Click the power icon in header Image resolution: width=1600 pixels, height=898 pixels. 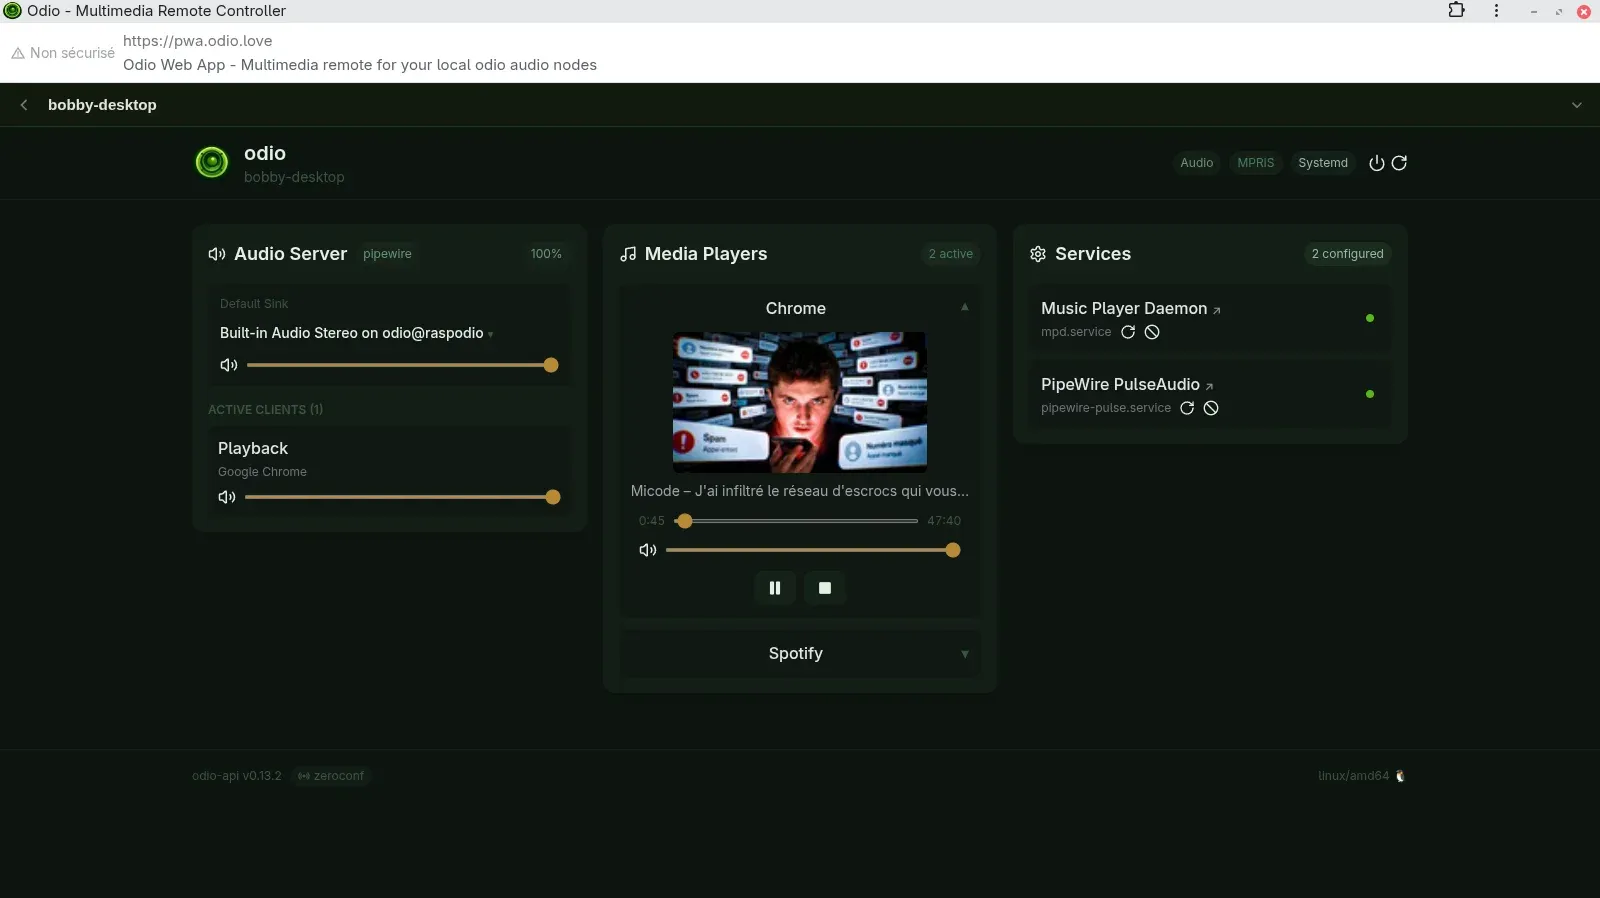pos(1377,163)
